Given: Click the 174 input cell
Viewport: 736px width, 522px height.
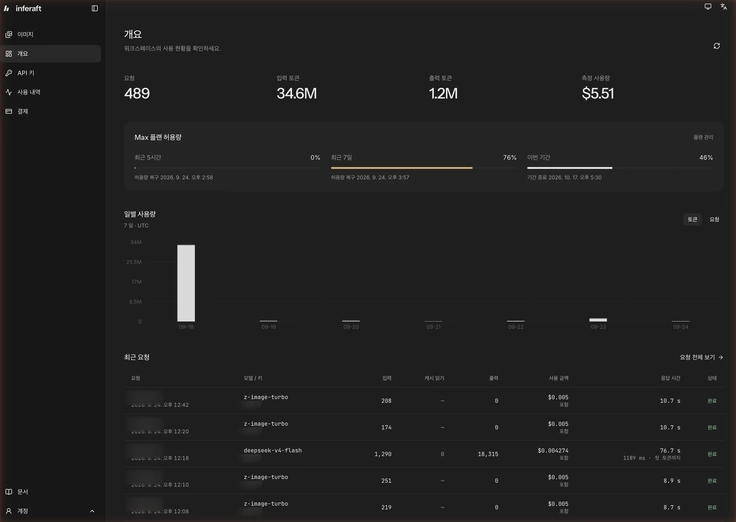Looking at the screenshot, I should coord(386,427).
